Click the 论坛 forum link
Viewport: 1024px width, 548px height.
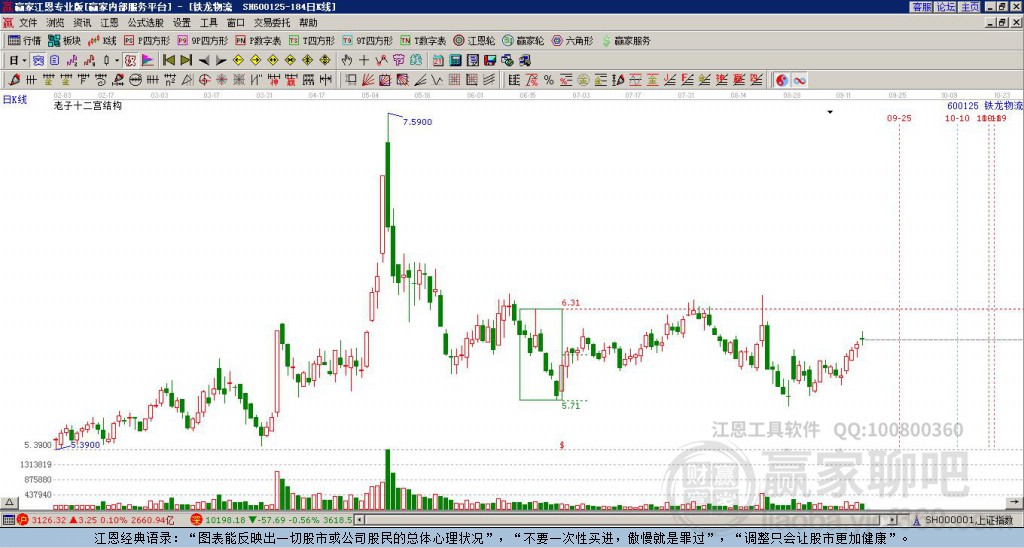(x=946, y=7)
